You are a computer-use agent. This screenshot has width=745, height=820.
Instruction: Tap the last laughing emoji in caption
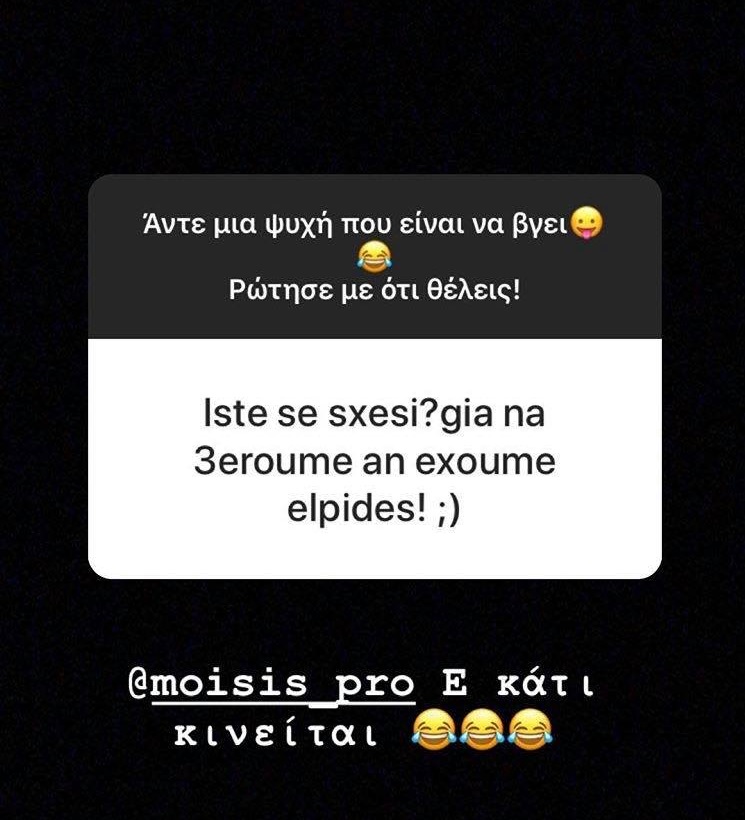(530, 729)
